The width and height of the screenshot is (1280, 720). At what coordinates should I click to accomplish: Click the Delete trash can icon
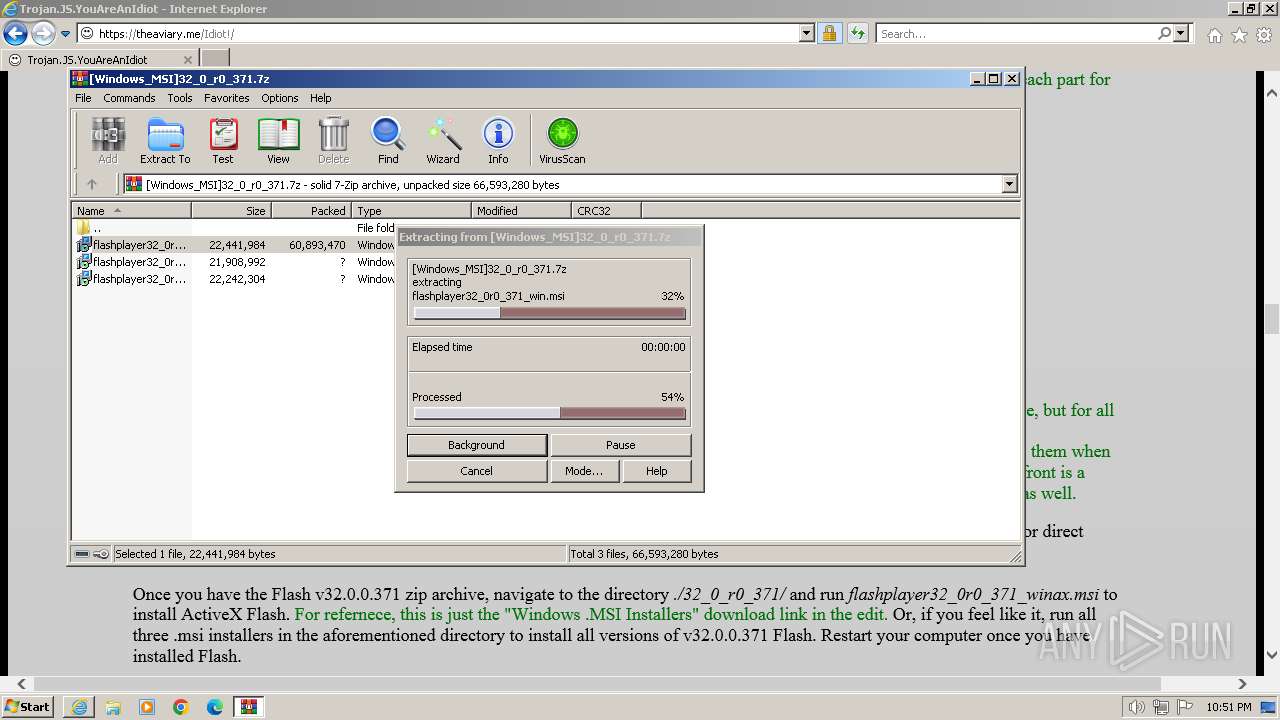pos(333,140)
